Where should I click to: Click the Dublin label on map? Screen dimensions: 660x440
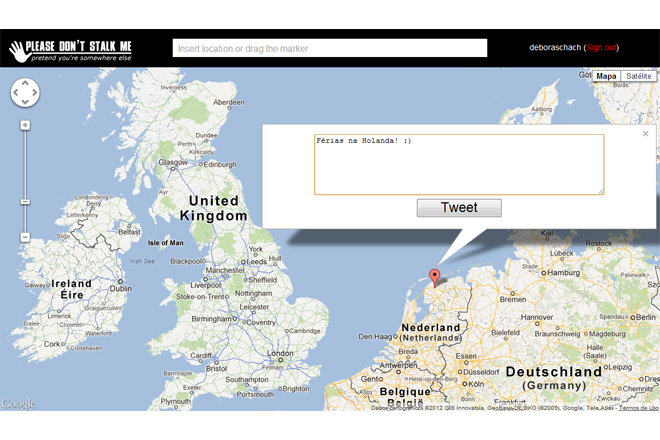(121, 288)
